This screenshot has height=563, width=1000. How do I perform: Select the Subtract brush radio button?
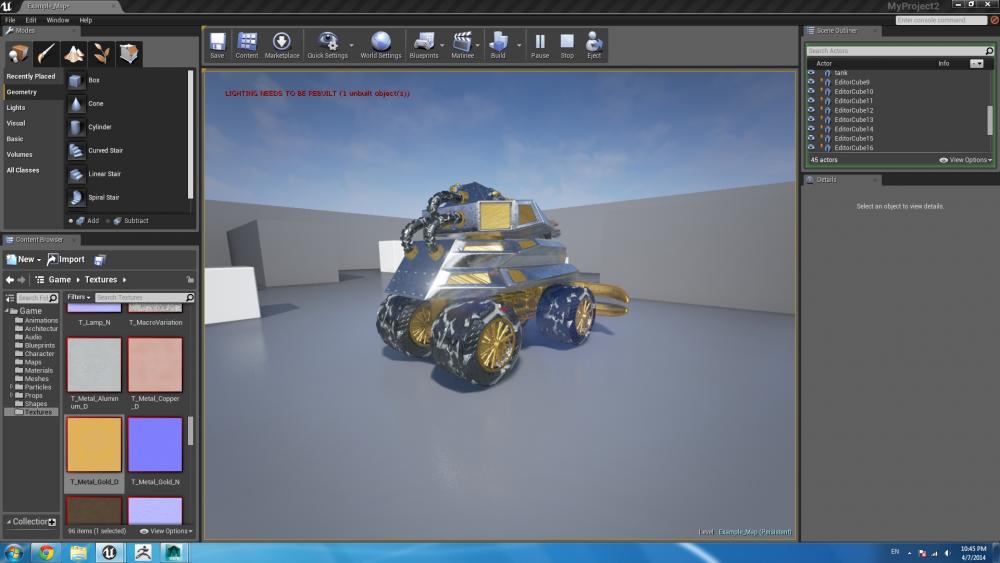coord(108,221)
